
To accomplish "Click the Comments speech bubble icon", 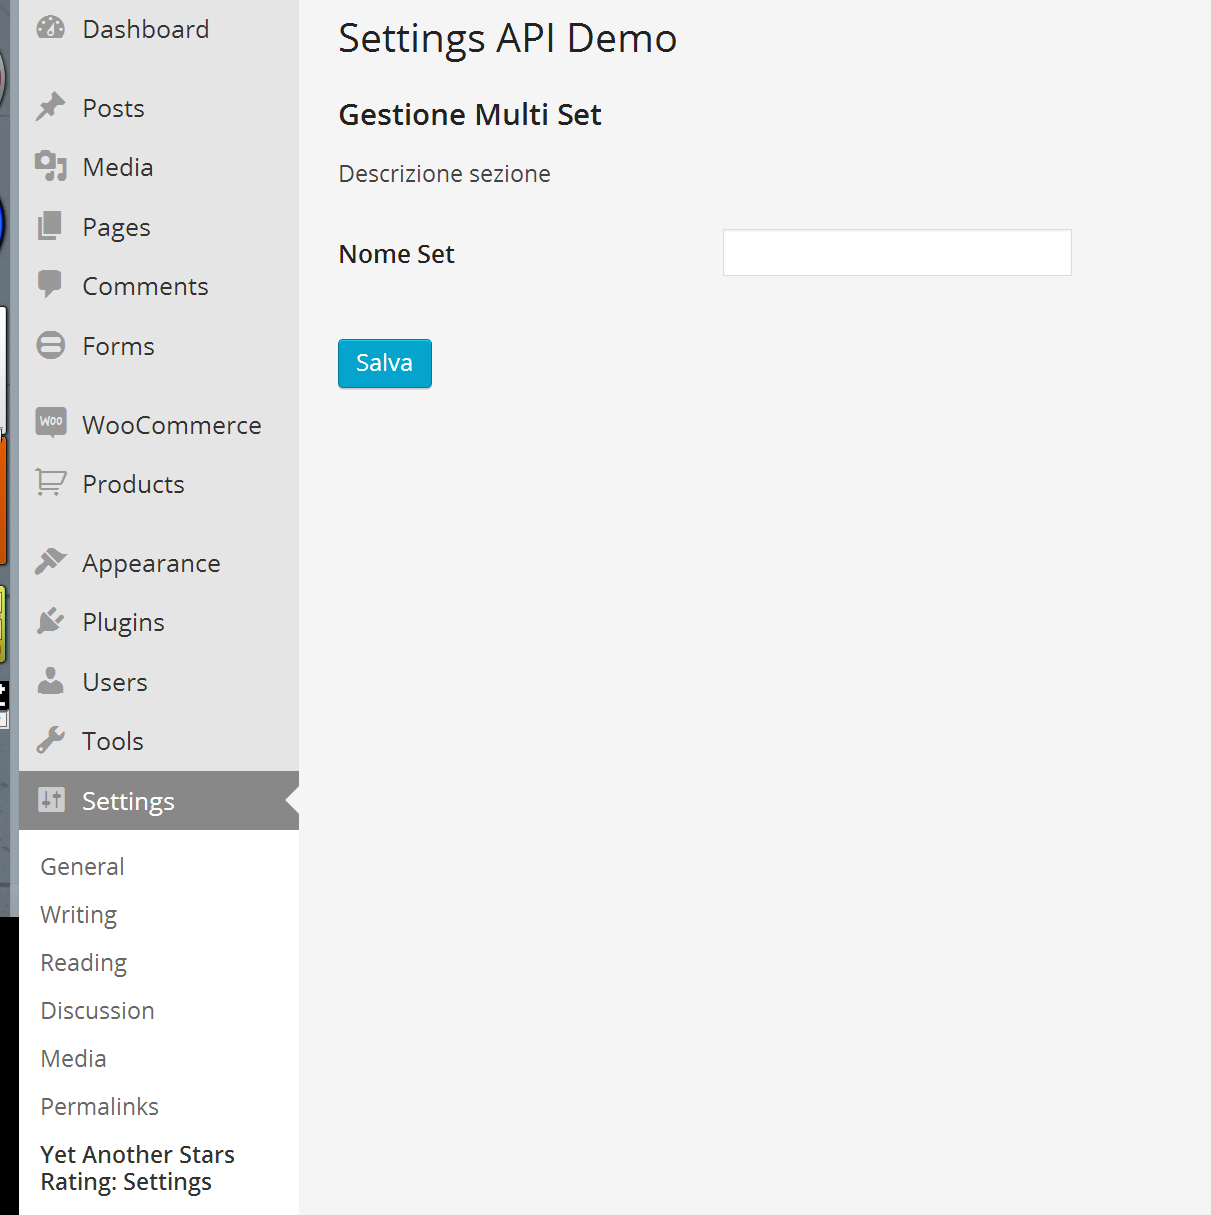I will 50,285.
